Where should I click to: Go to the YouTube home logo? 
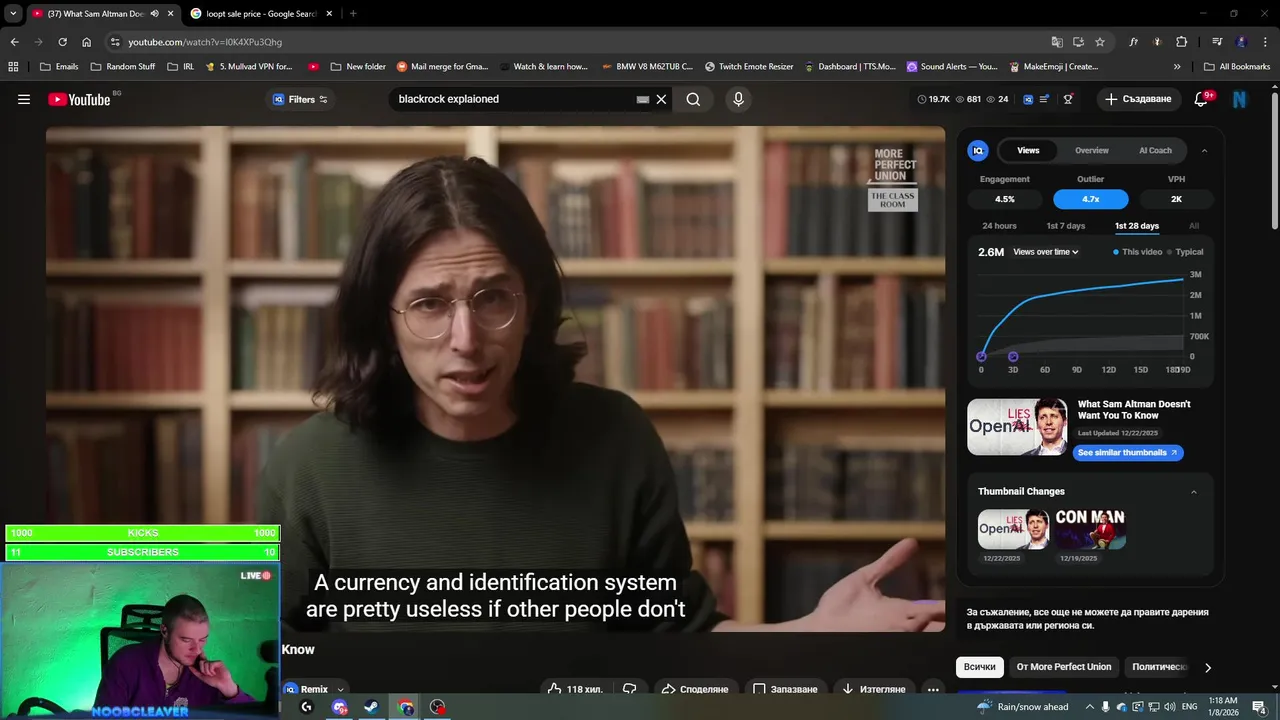click(79, 99)
